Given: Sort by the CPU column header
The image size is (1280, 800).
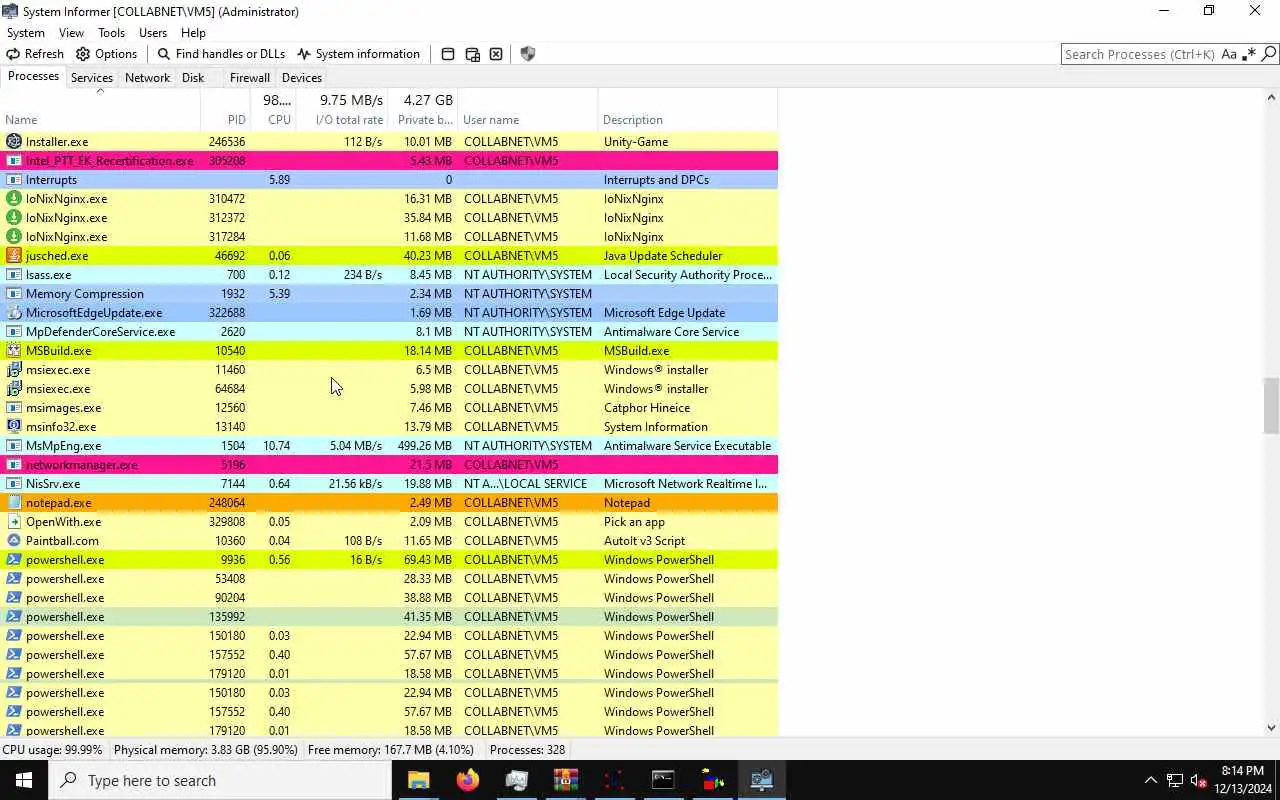Looking at the screenshot, I should (x=273, y=110).
